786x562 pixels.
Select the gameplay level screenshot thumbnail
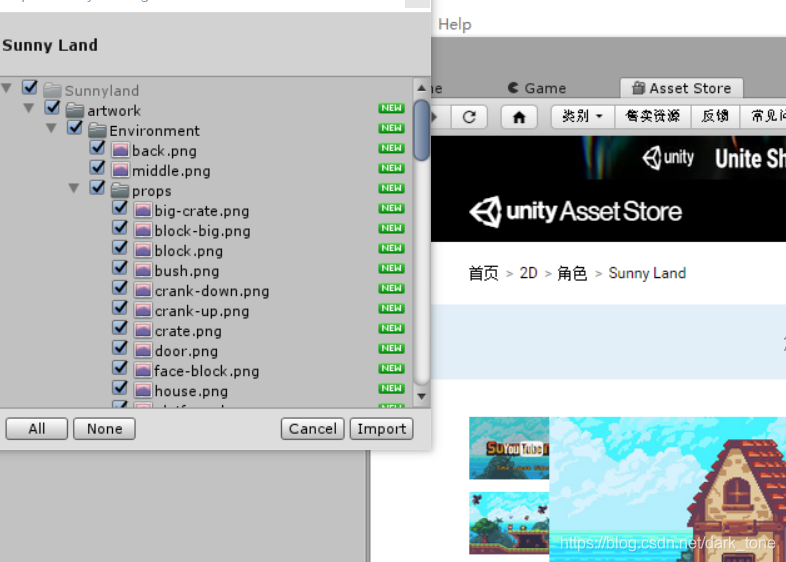pyautogui.click(x=509, y=523)
